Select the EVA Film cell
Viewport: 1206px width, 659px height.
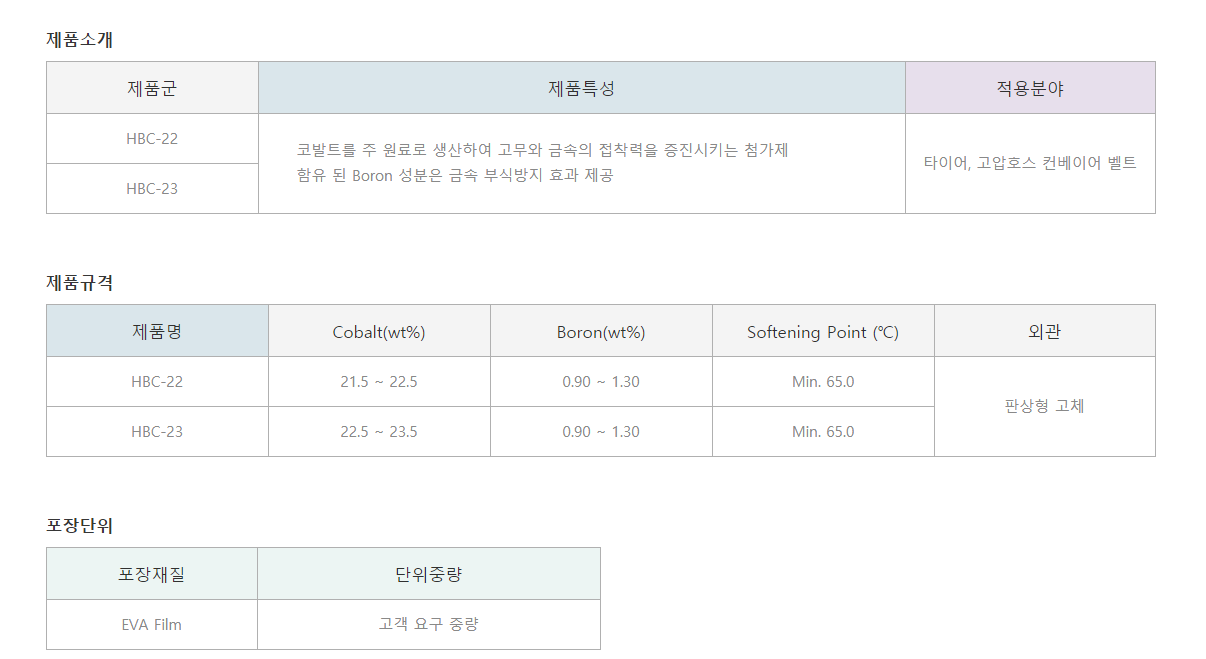point(152,625)
